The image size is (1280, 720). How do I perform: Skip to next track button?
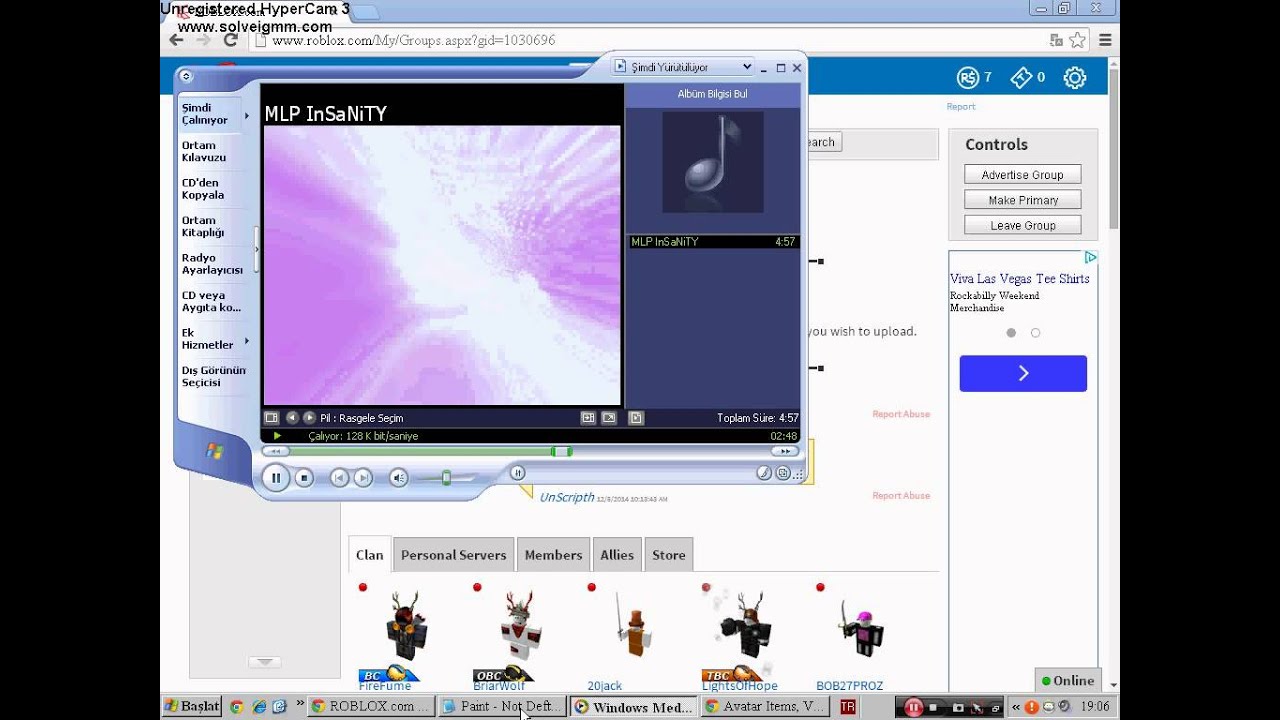(x=363, y=478)
